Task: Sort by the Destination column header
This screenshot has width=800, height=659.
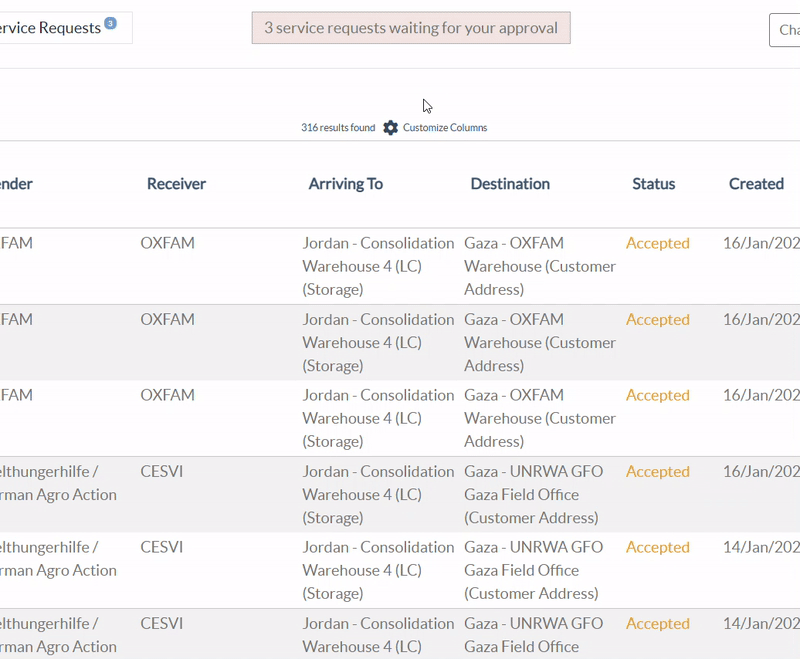Action: (510, 184)
